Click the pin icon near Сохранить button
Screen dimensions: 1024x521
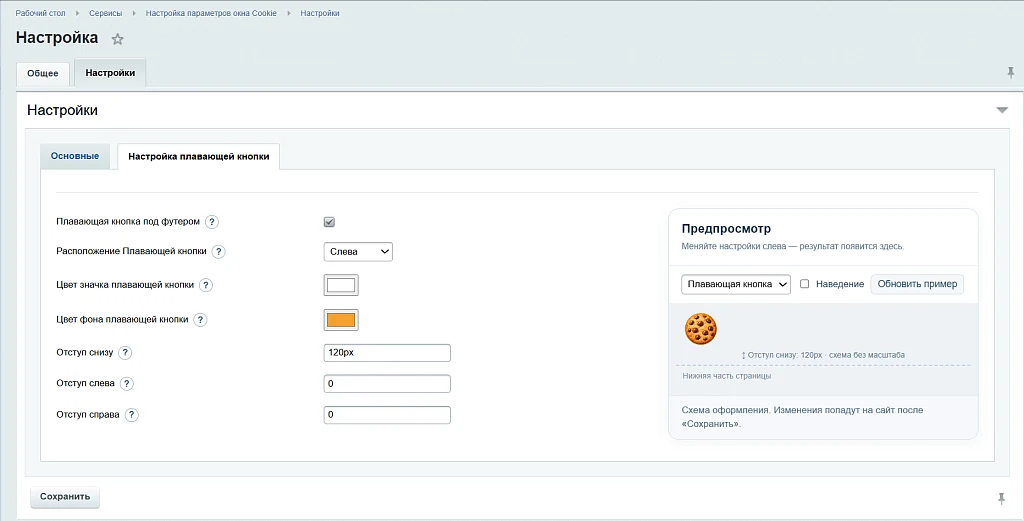click(x=1001, y=499)
